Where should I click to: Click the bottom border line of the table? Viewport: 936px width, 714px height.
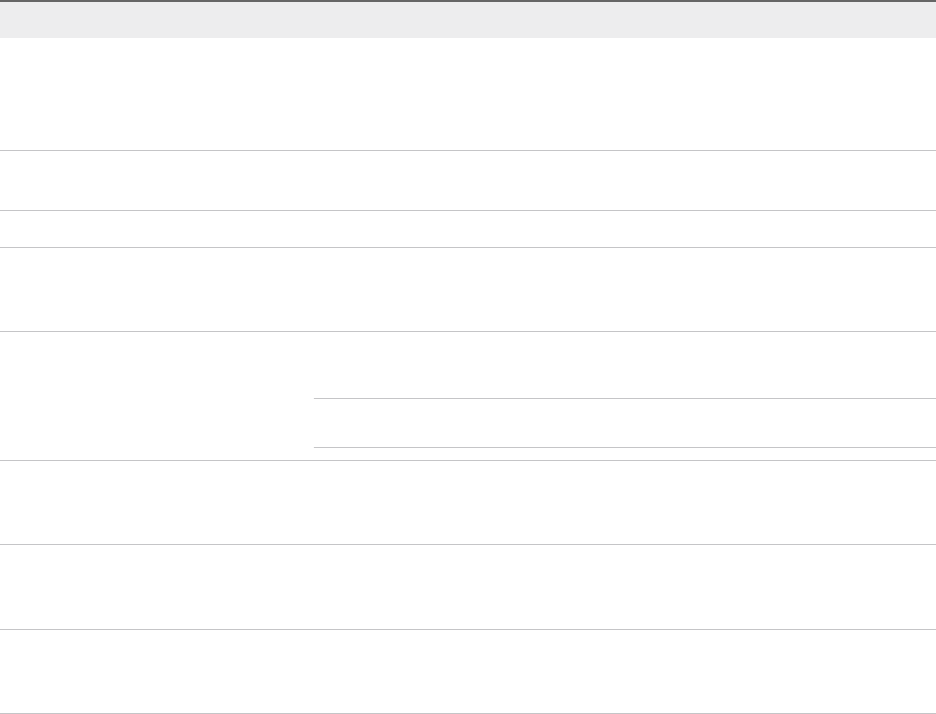pyautogui.click(x=468, y=713)
